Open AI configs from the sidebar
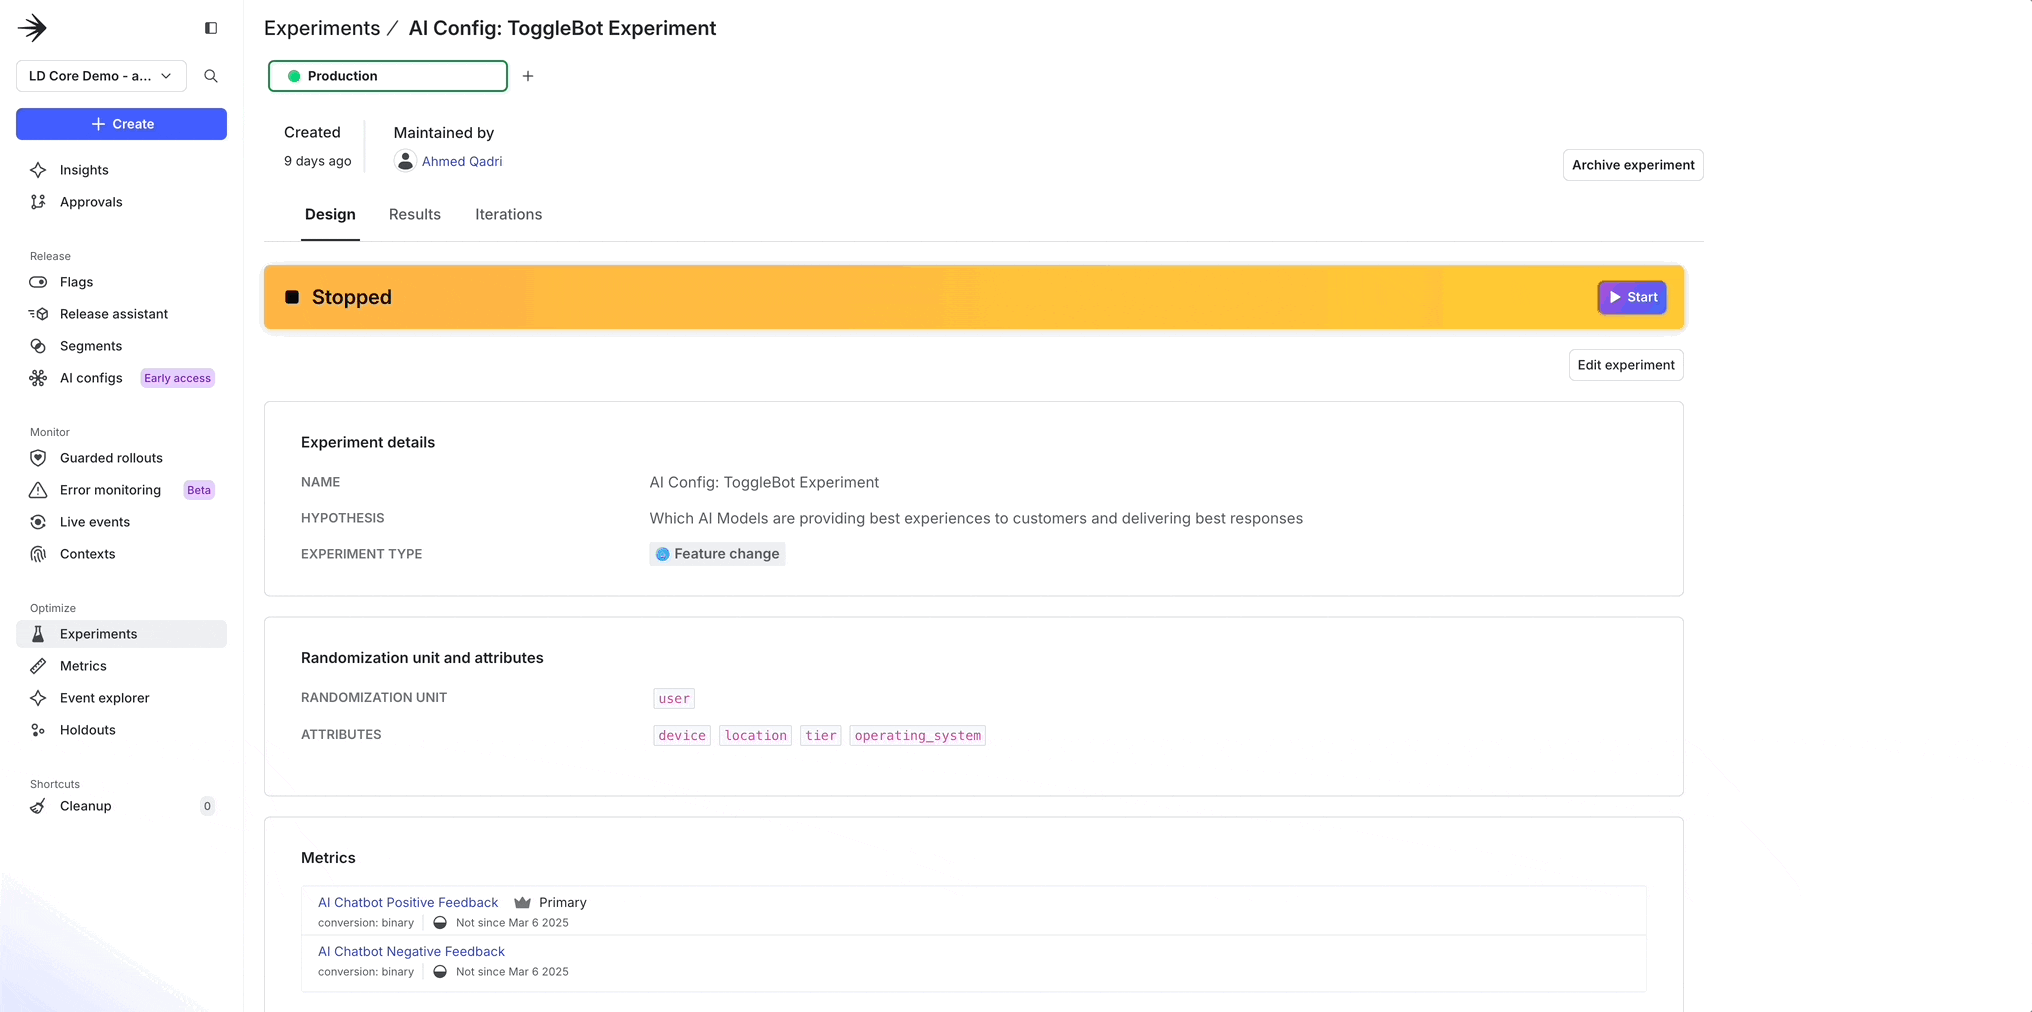Viewport: 2032px width, 1012px height. (91, 378)
